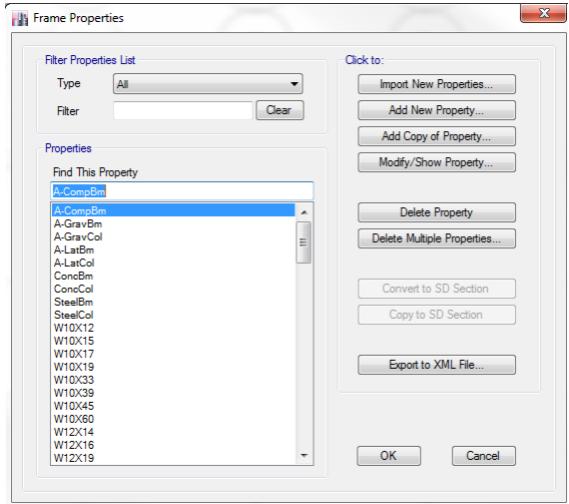Open Import New Properties dialog
This screenshot has width=569, height=504.
pos(437,84)
